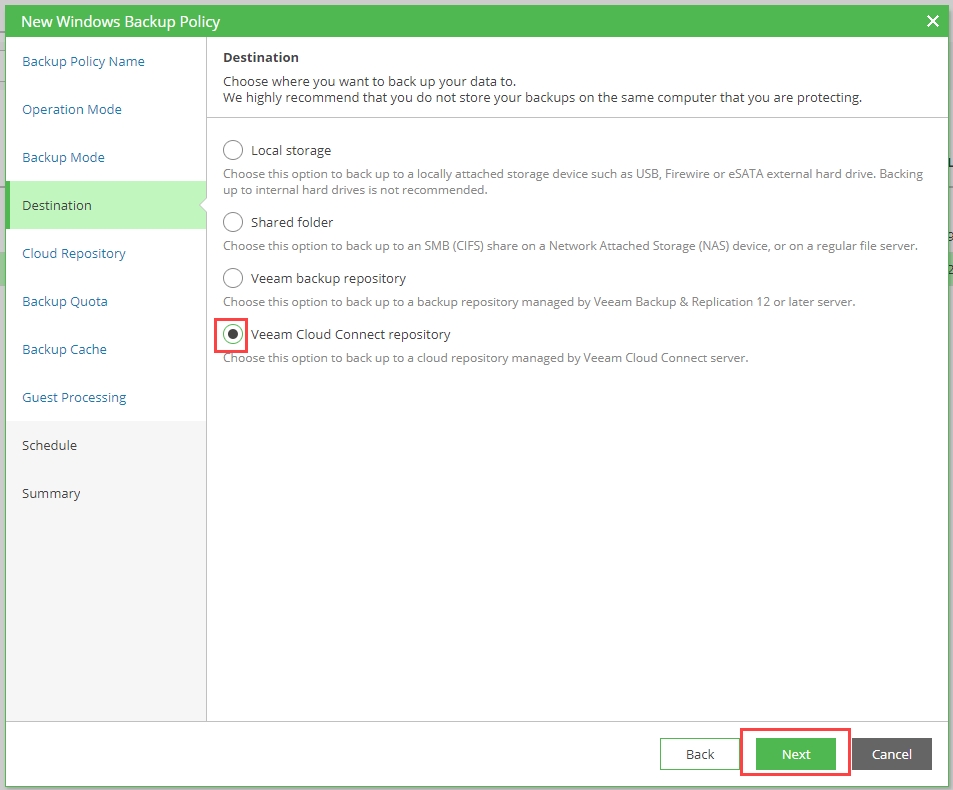The height and width of the screenshot is (790, 953).
Task: Click the Local storage label text
Action: tap(291, 150)
